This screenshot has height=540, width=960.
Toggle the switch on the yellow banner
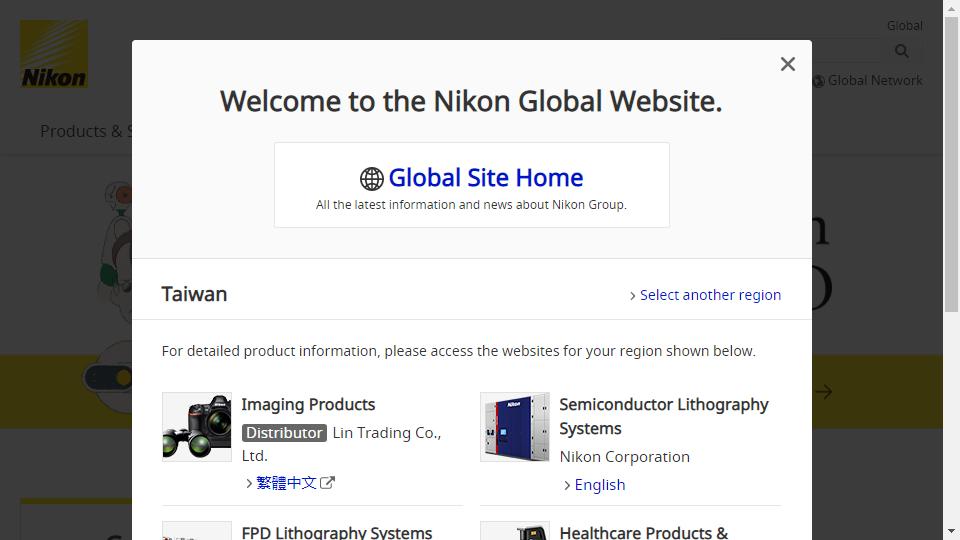[x=110, y=378]
